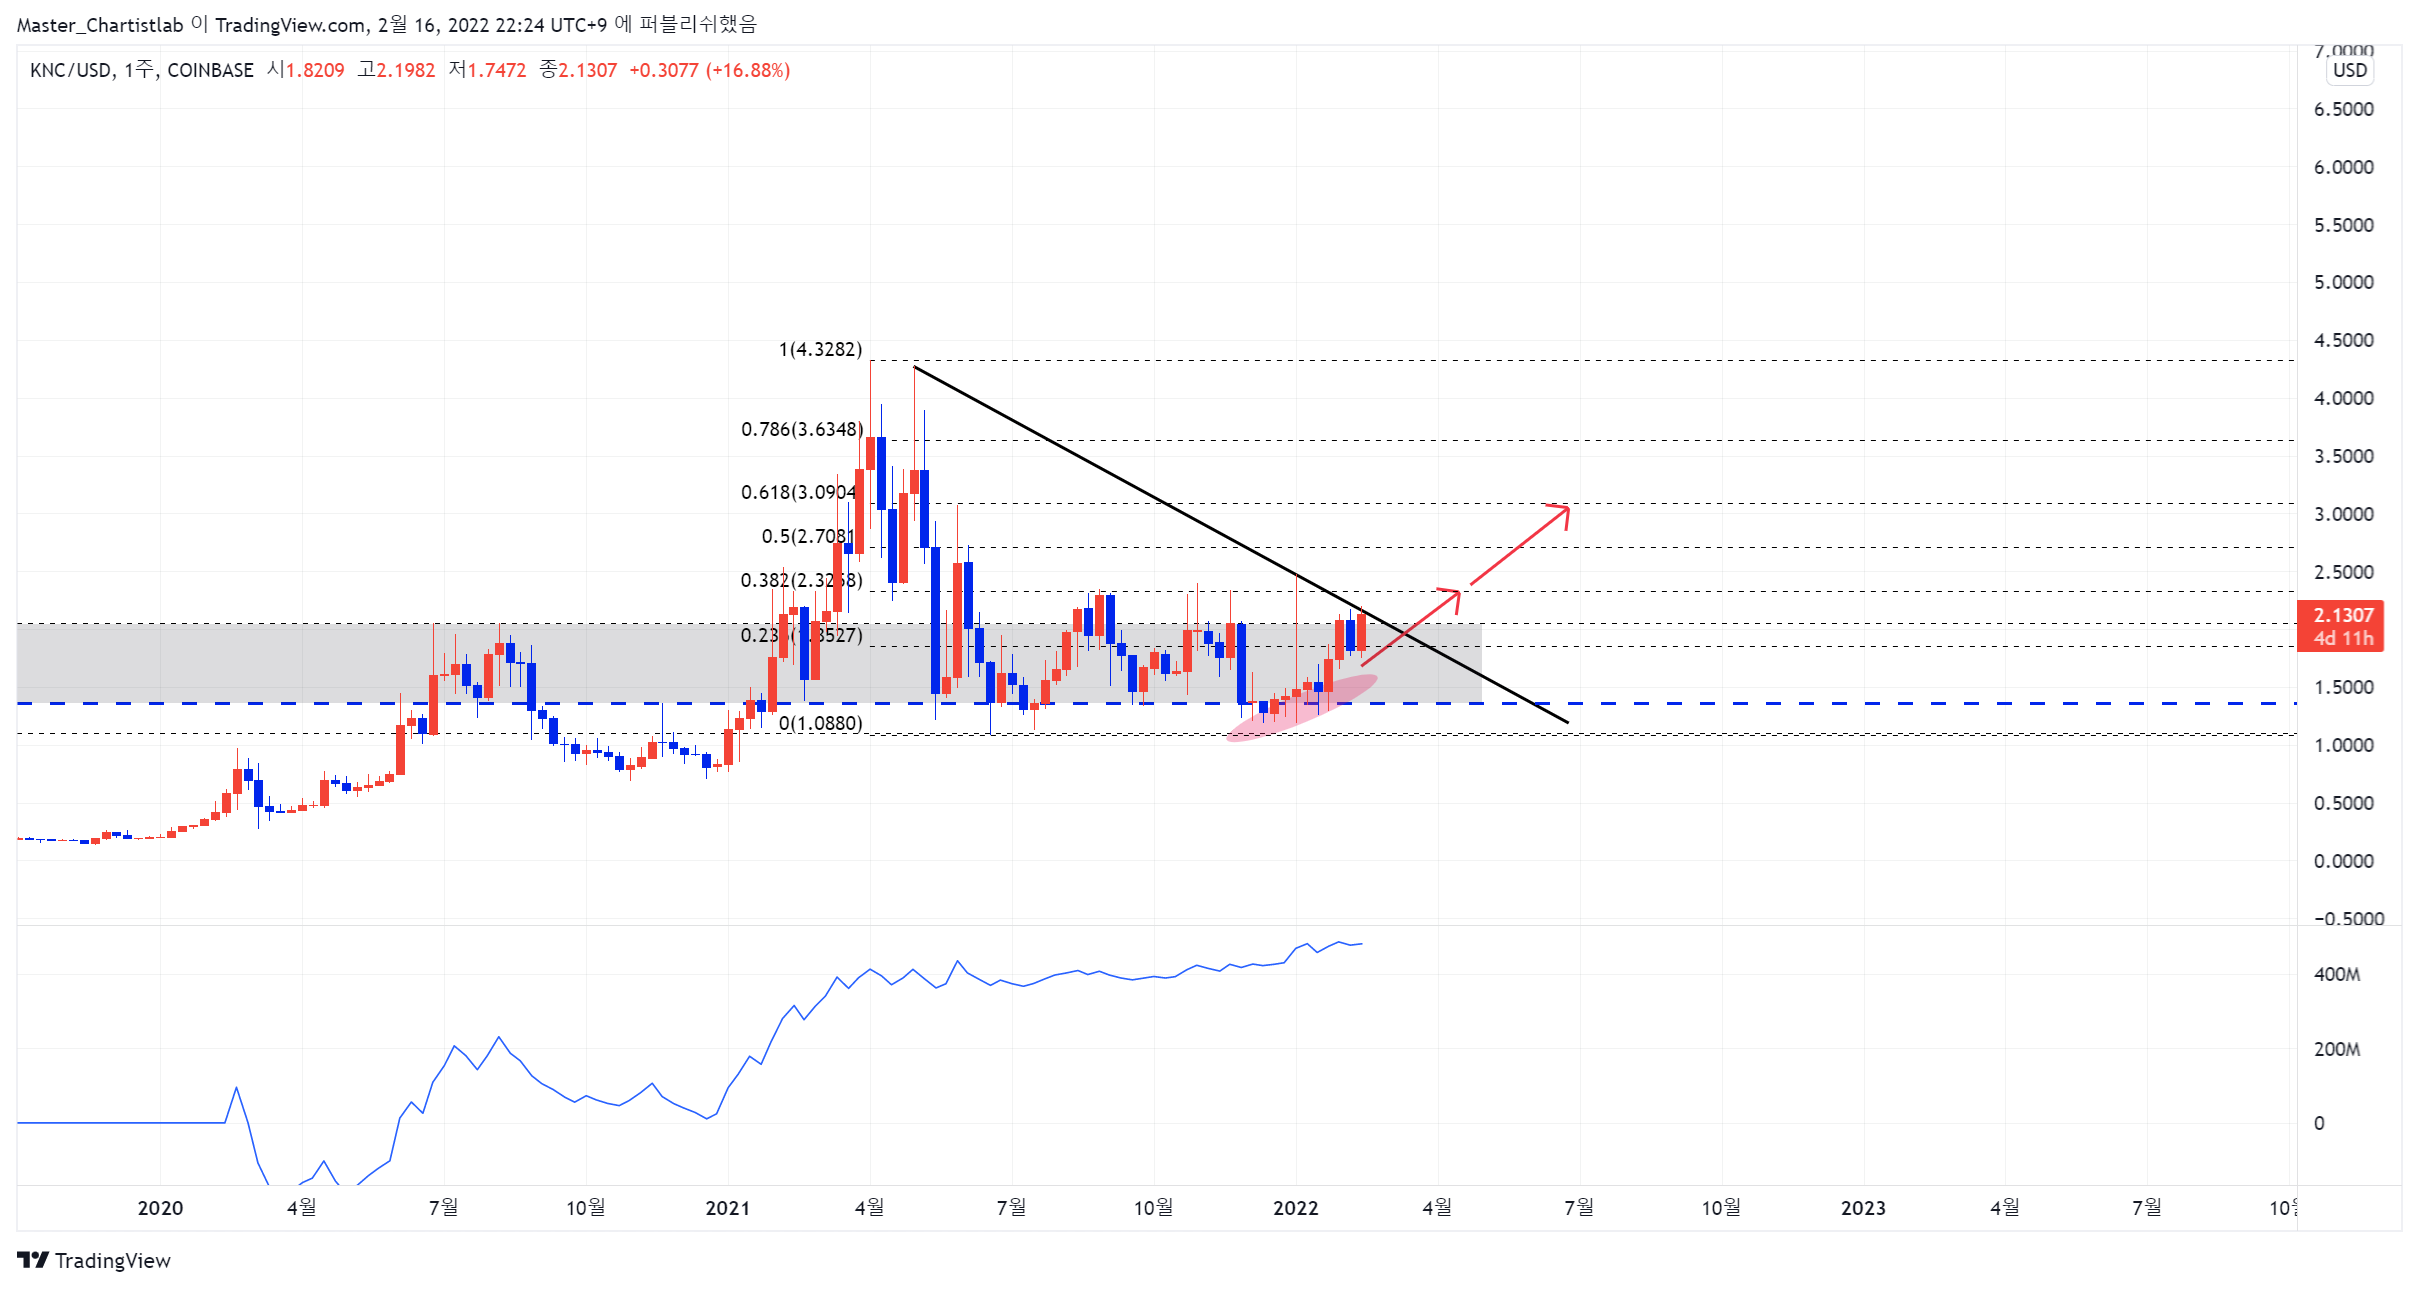Screen dimensions: 2419x1289
Task: Click the 2023 label on time axis
Action: pyautogui.click(x=1863, y=1208)
